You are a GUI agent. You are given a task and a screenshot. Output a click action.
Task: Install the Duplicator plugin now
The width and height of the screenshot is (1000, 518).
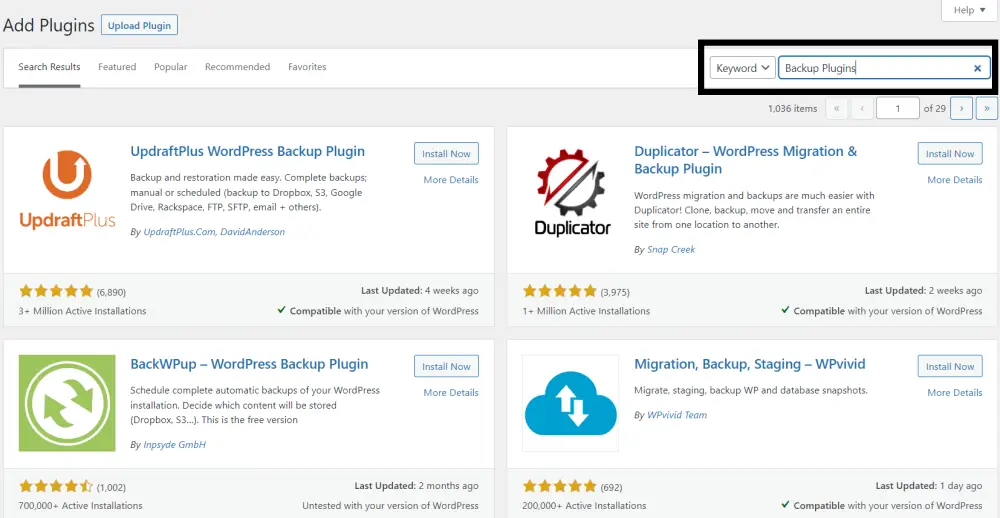[950, 154]
